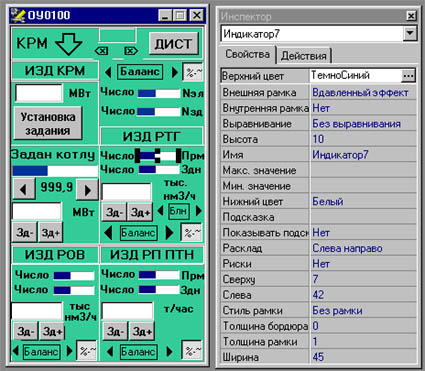The height and width of the screenshot is (371, 425).
Task: Click the ДИСТ button
Action: coord(173,43)
